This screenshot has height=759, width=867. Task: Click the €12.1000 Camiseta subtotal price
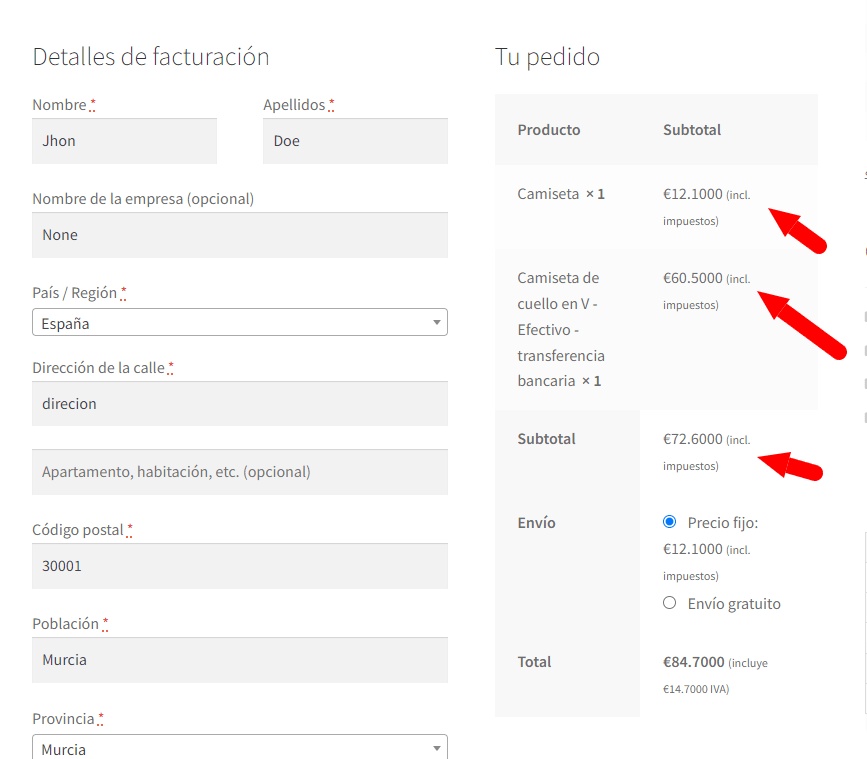click(x=693, y=194)
